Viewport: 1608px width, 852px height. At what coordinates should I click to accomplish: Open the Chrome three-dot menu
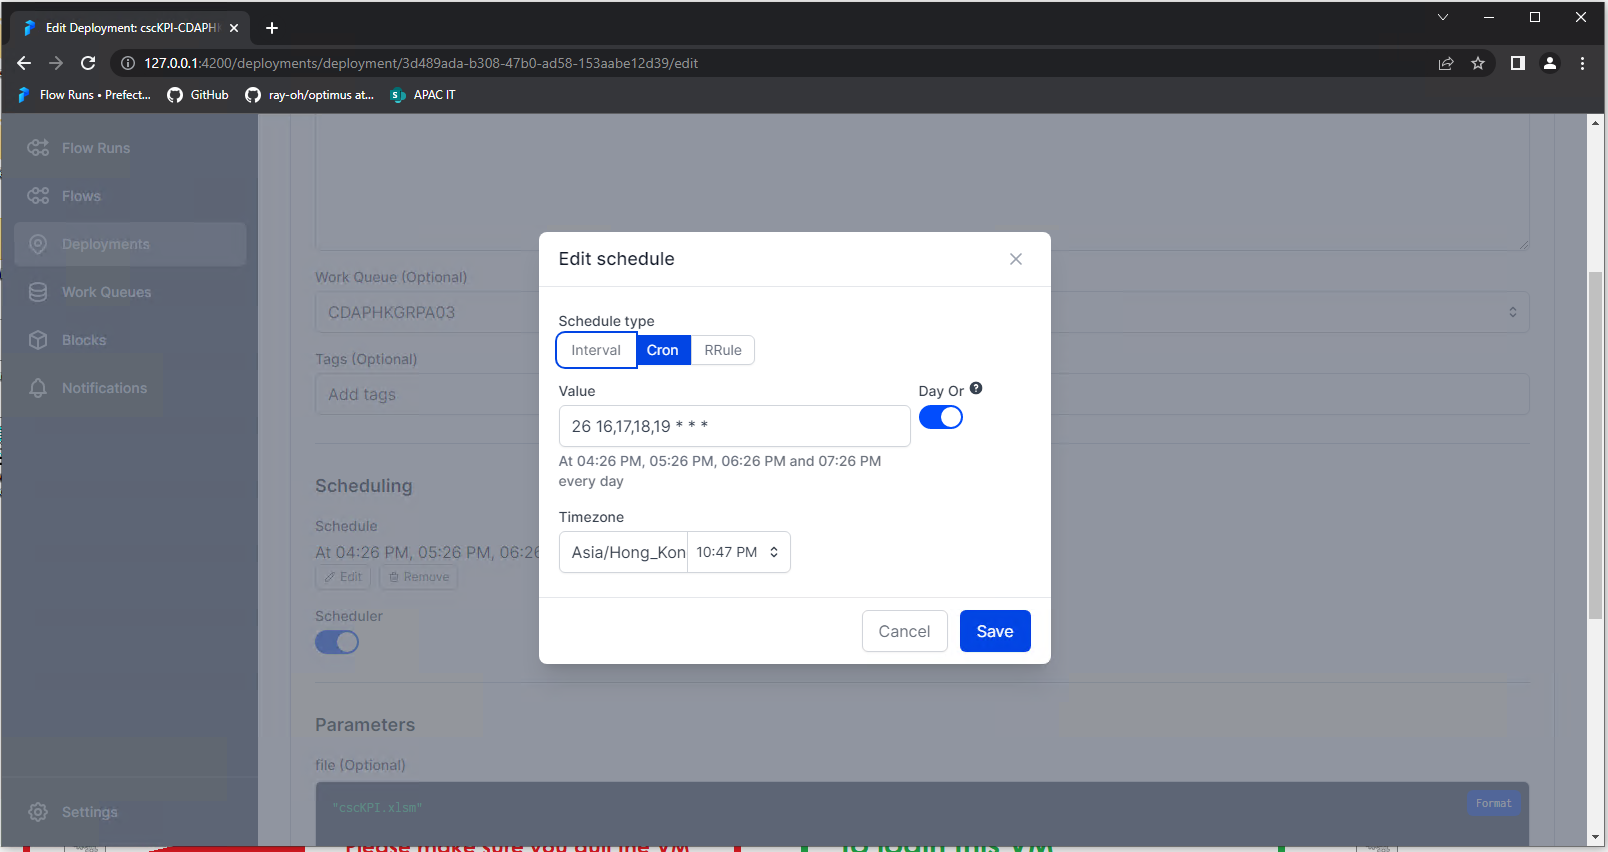pos(1582,63)
